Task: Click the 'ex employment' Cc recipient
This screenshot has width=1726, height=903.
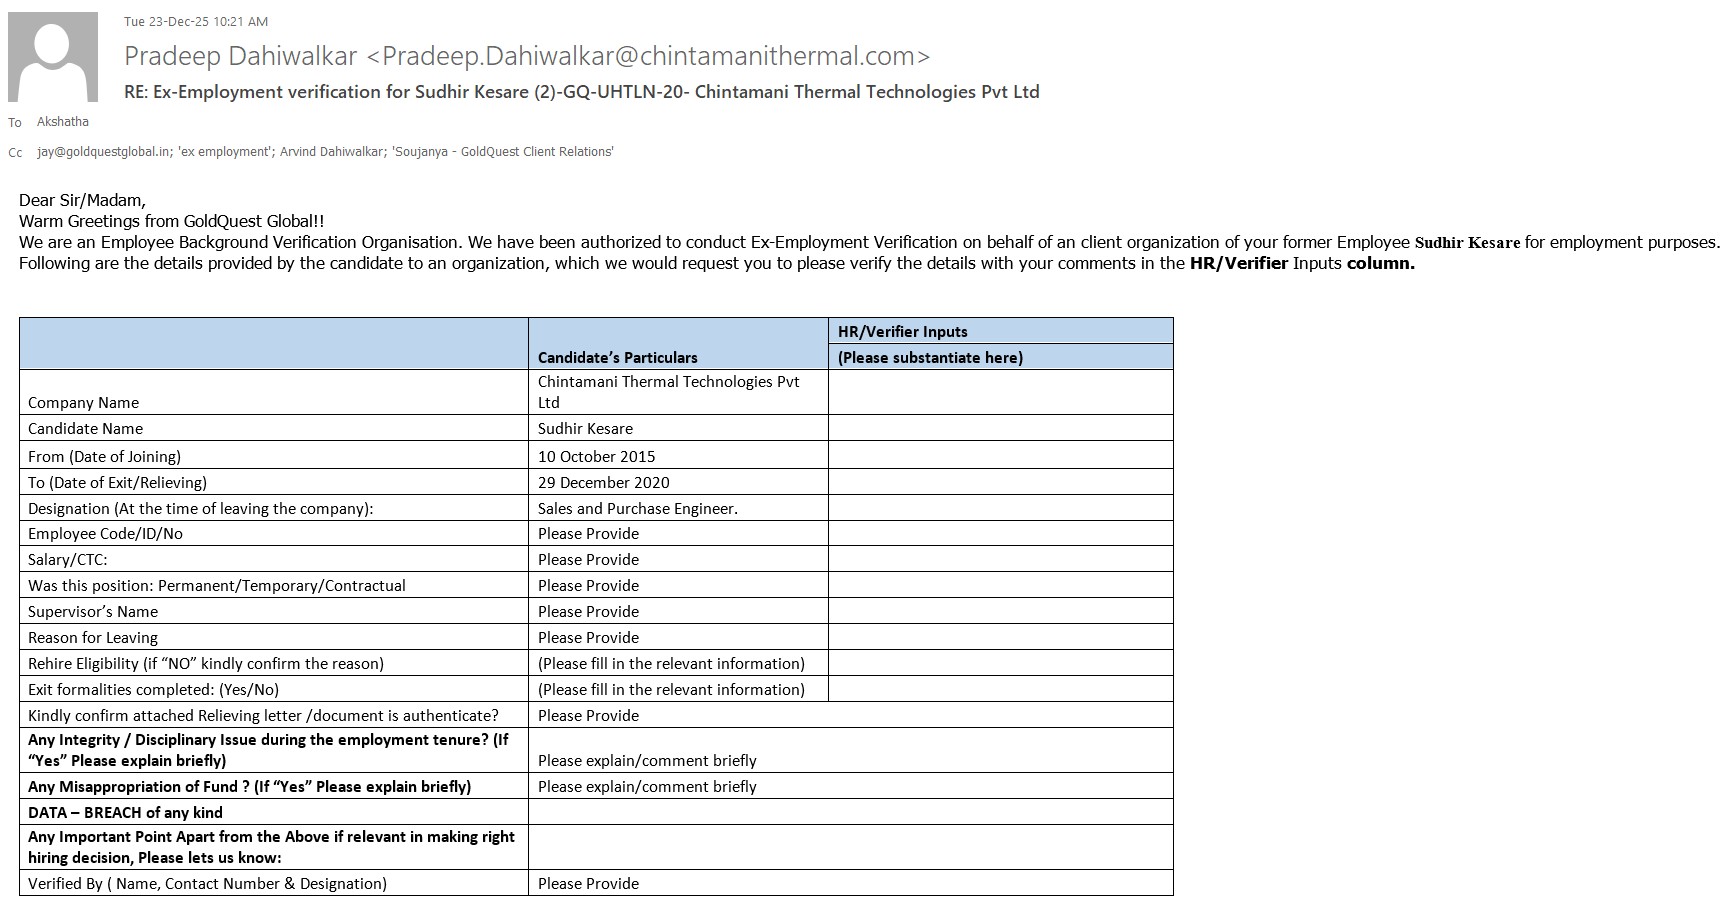Action: point(226,152)
